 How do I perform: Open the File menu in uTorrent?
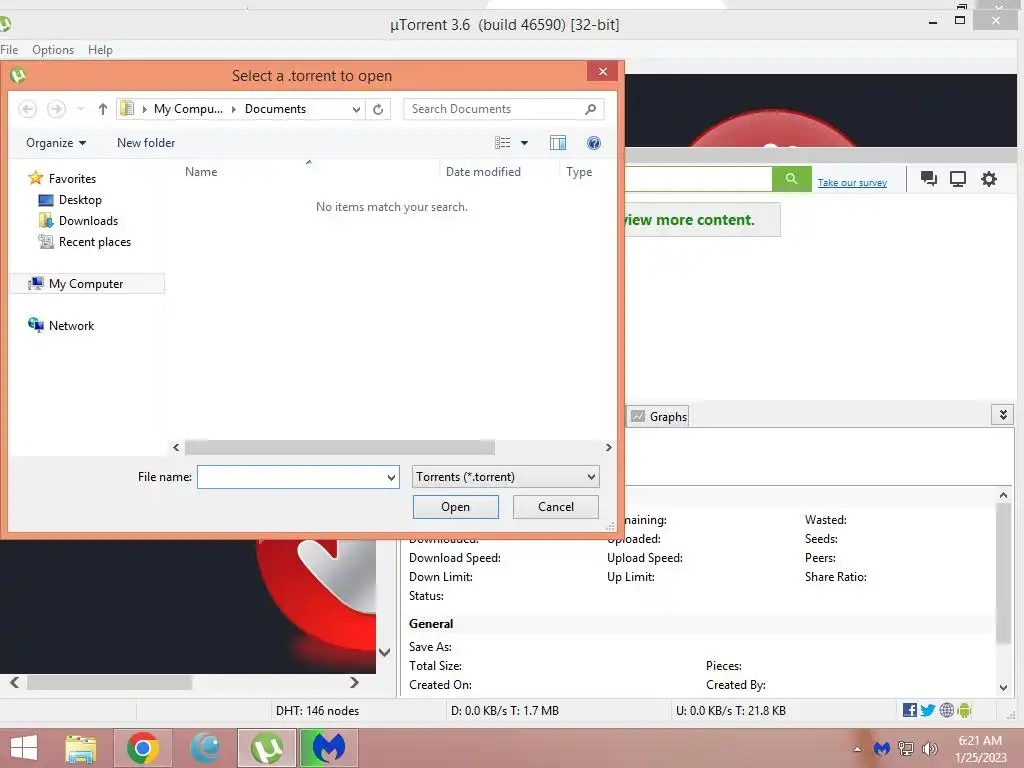coord(9,50)
